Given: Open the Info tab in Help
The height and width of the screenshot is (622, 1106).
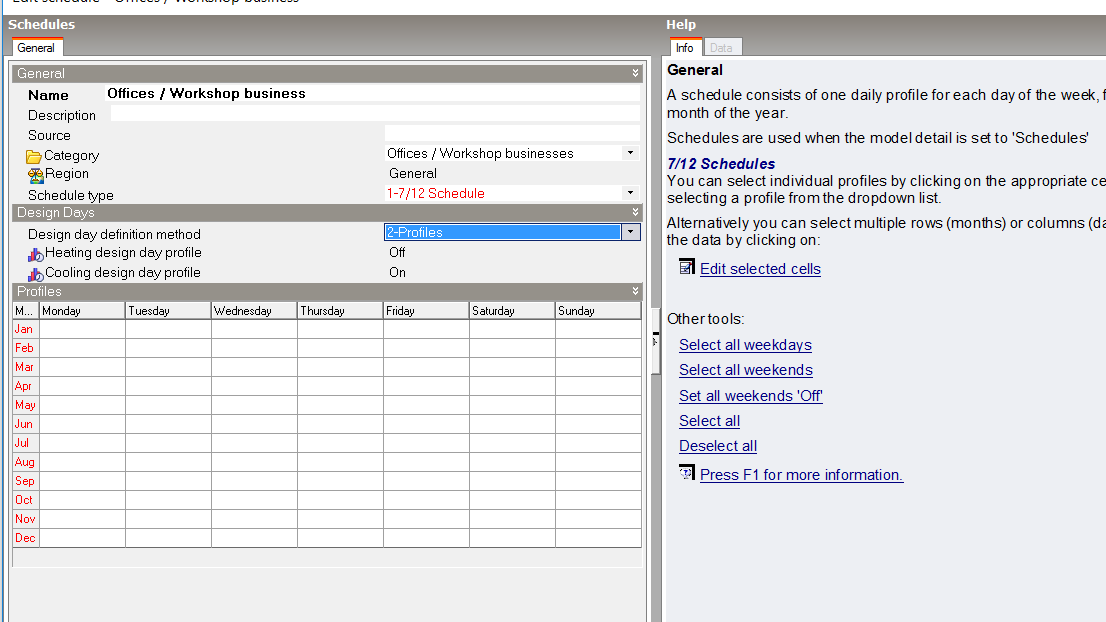Looking at the screenshot, I should [684, 48].
